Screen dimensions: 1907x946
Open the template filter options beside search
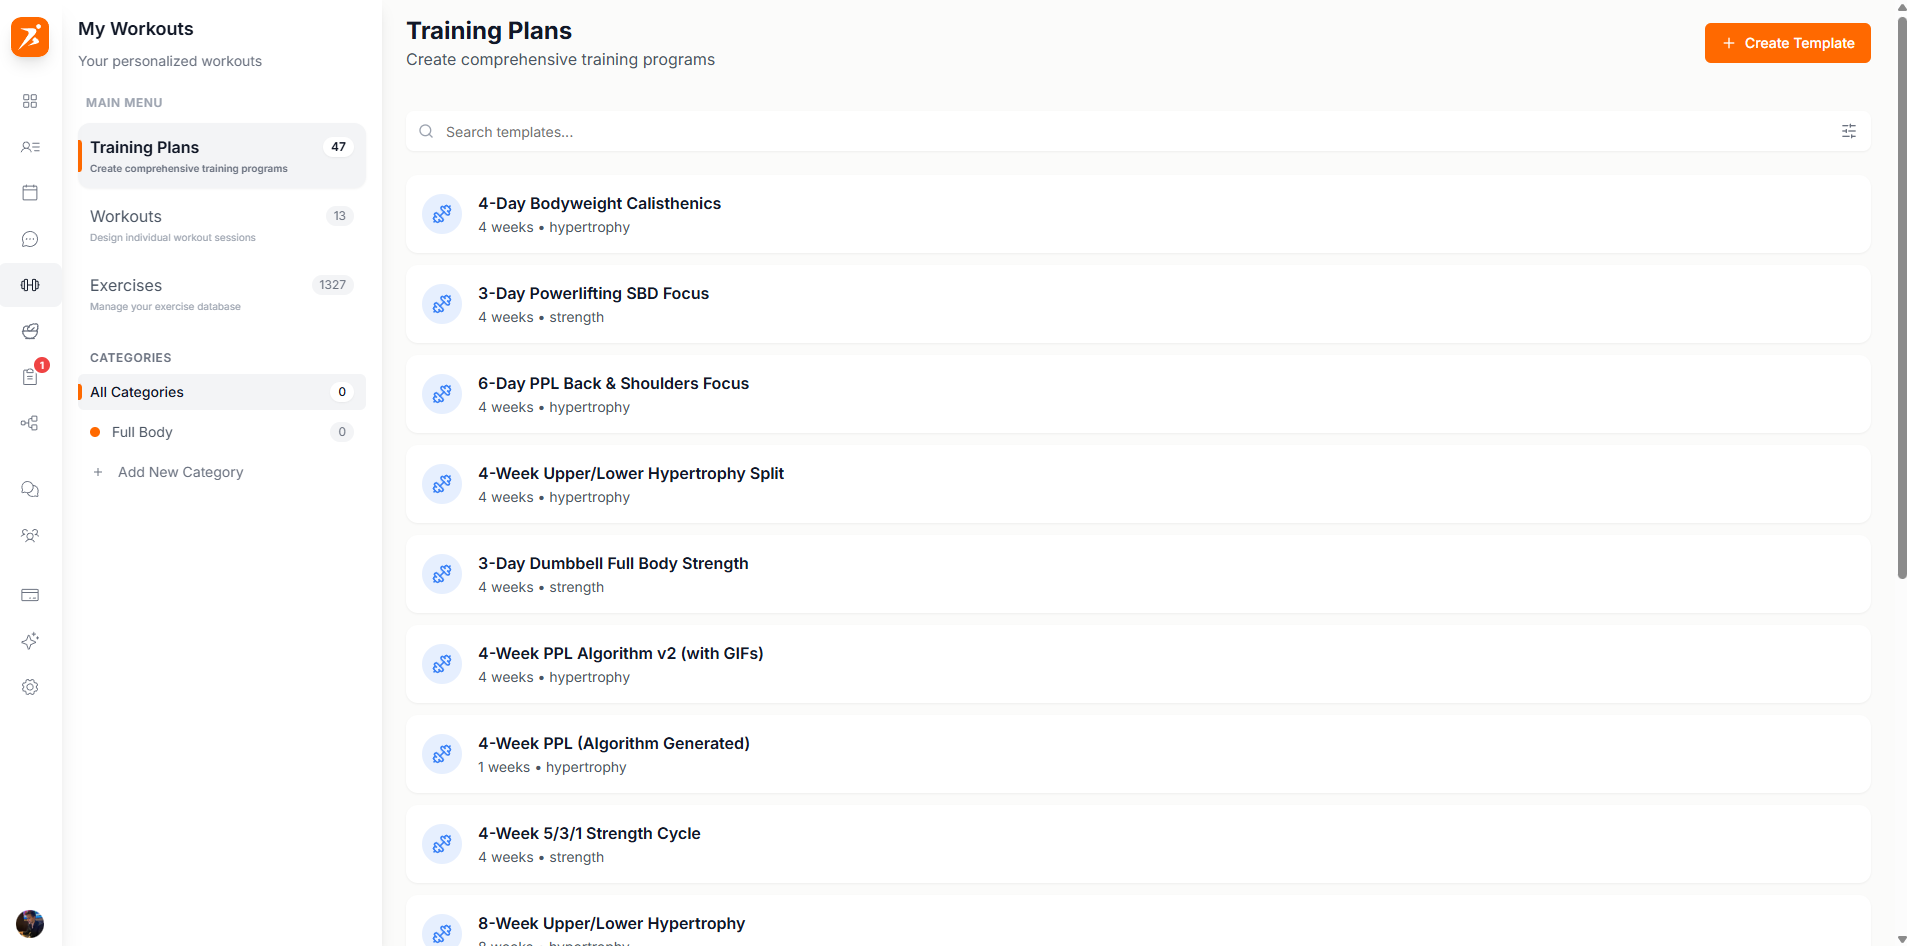pos(1847,131)
